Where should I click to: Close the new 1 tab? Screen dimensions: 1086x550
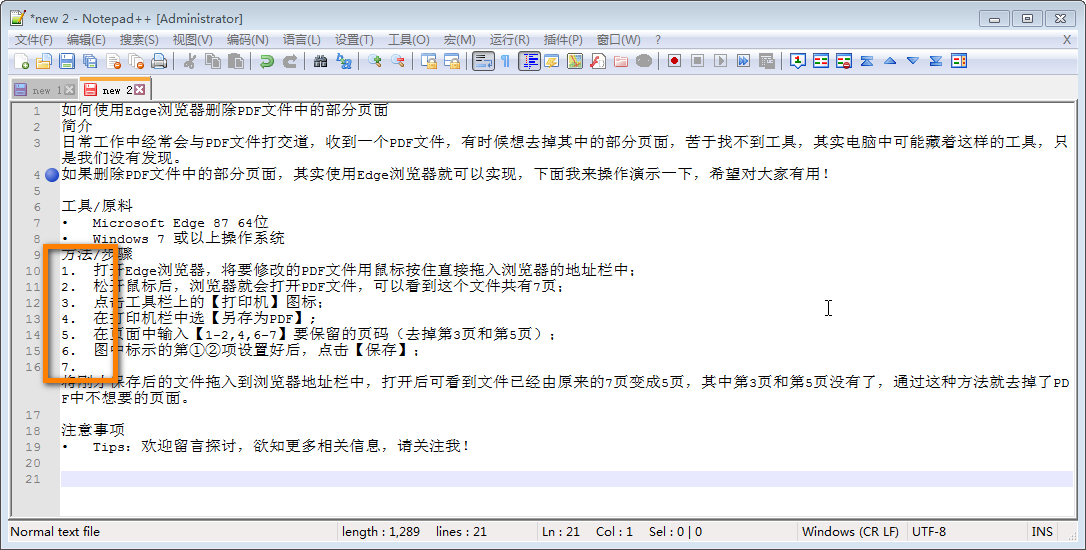pos(69,90)
